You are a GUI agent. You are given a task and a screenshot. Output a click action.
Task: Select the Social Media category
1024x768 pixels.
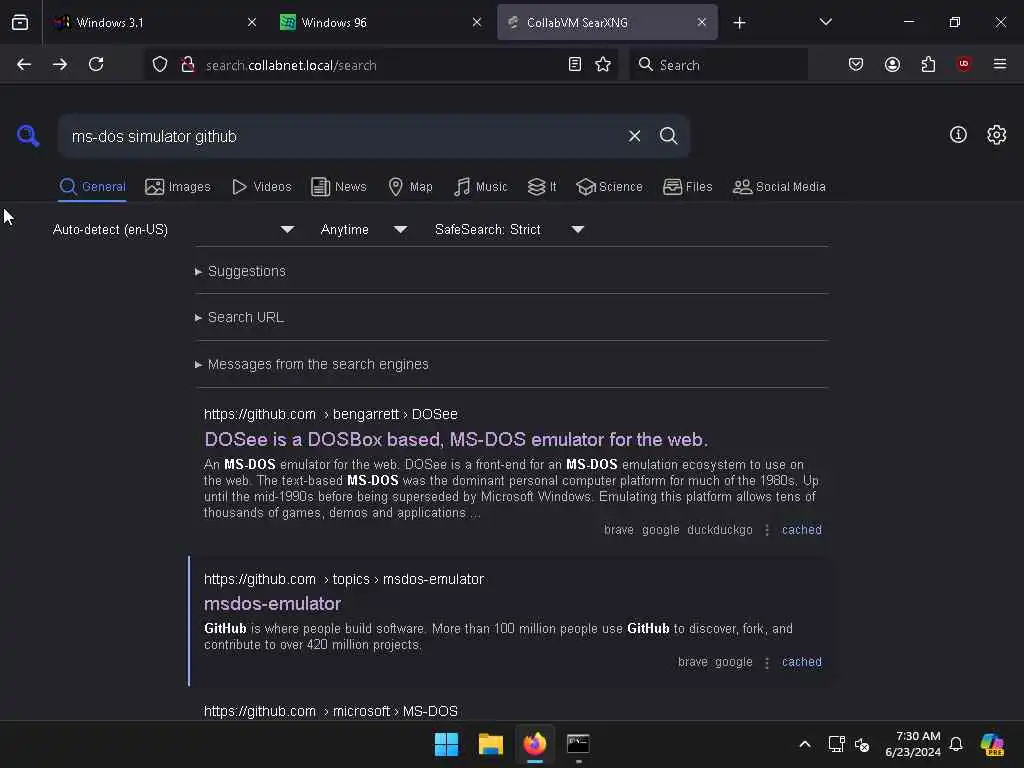(779, 187)
